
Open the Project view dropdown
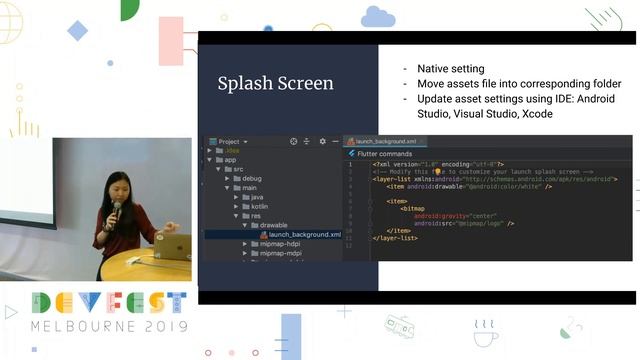tap(246, 142)
